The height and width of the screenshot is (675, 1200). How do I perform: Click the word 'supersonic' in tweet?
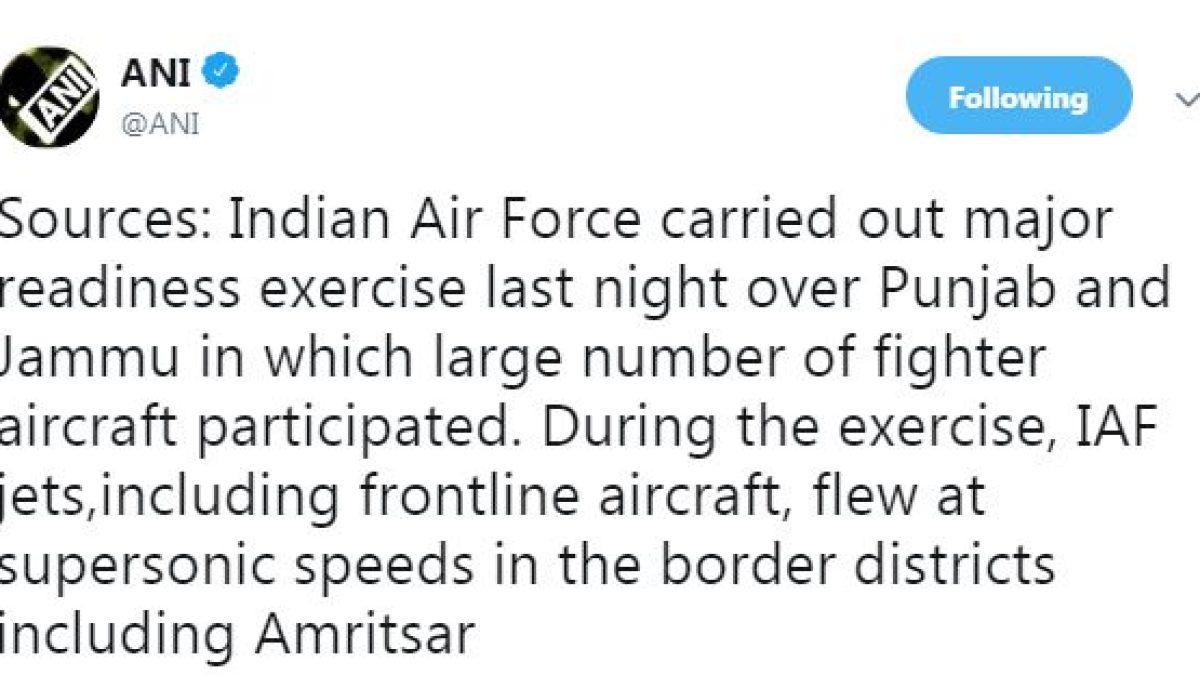(126, 566)
